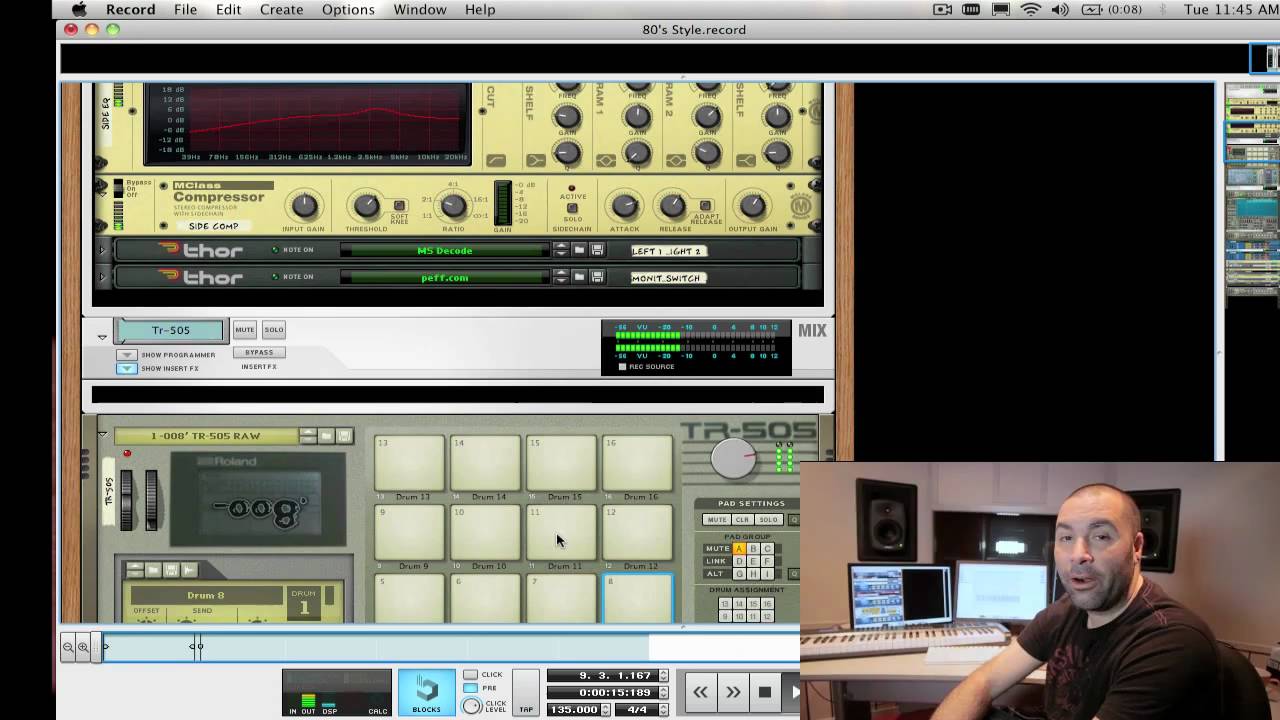Toggle sidechain Solo on the compressor
The image size is (1280, 720).
572,208
